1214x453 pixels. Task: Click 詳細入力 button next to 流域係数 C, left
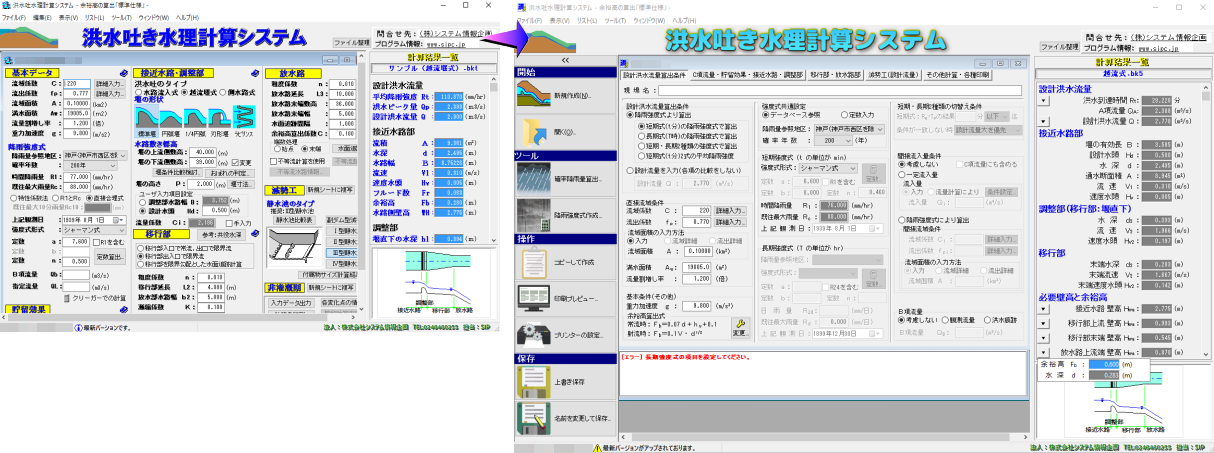point(109,84)
